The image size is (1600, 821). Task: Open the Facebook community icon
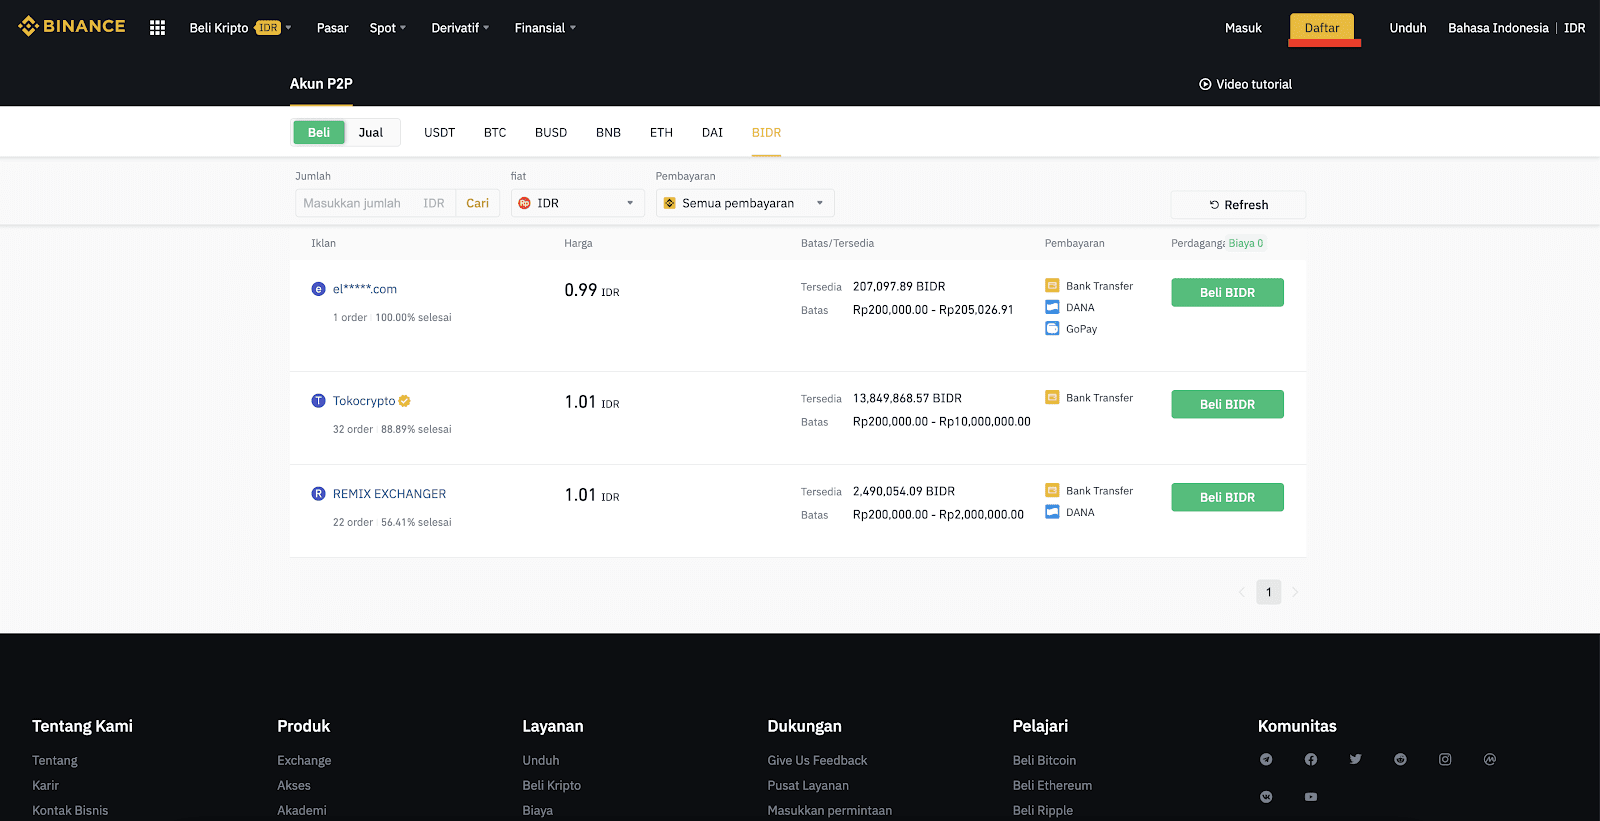(1311, 760)
